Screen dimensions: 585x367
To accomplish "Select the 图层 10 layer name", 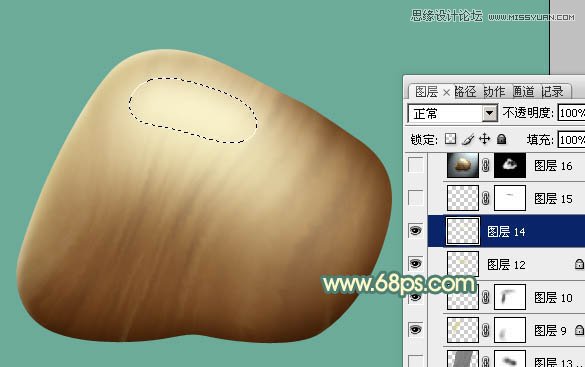I will point(553,297).
